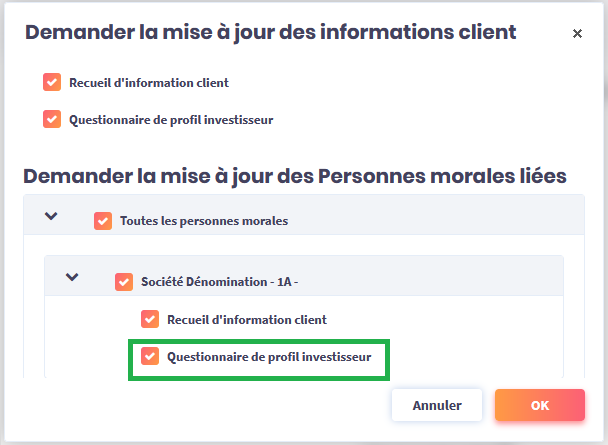Screen dimensions: 608x445
Task: Select the Toutes les personnes morales label
Action: pyautogui.click(x=204, y=221)
